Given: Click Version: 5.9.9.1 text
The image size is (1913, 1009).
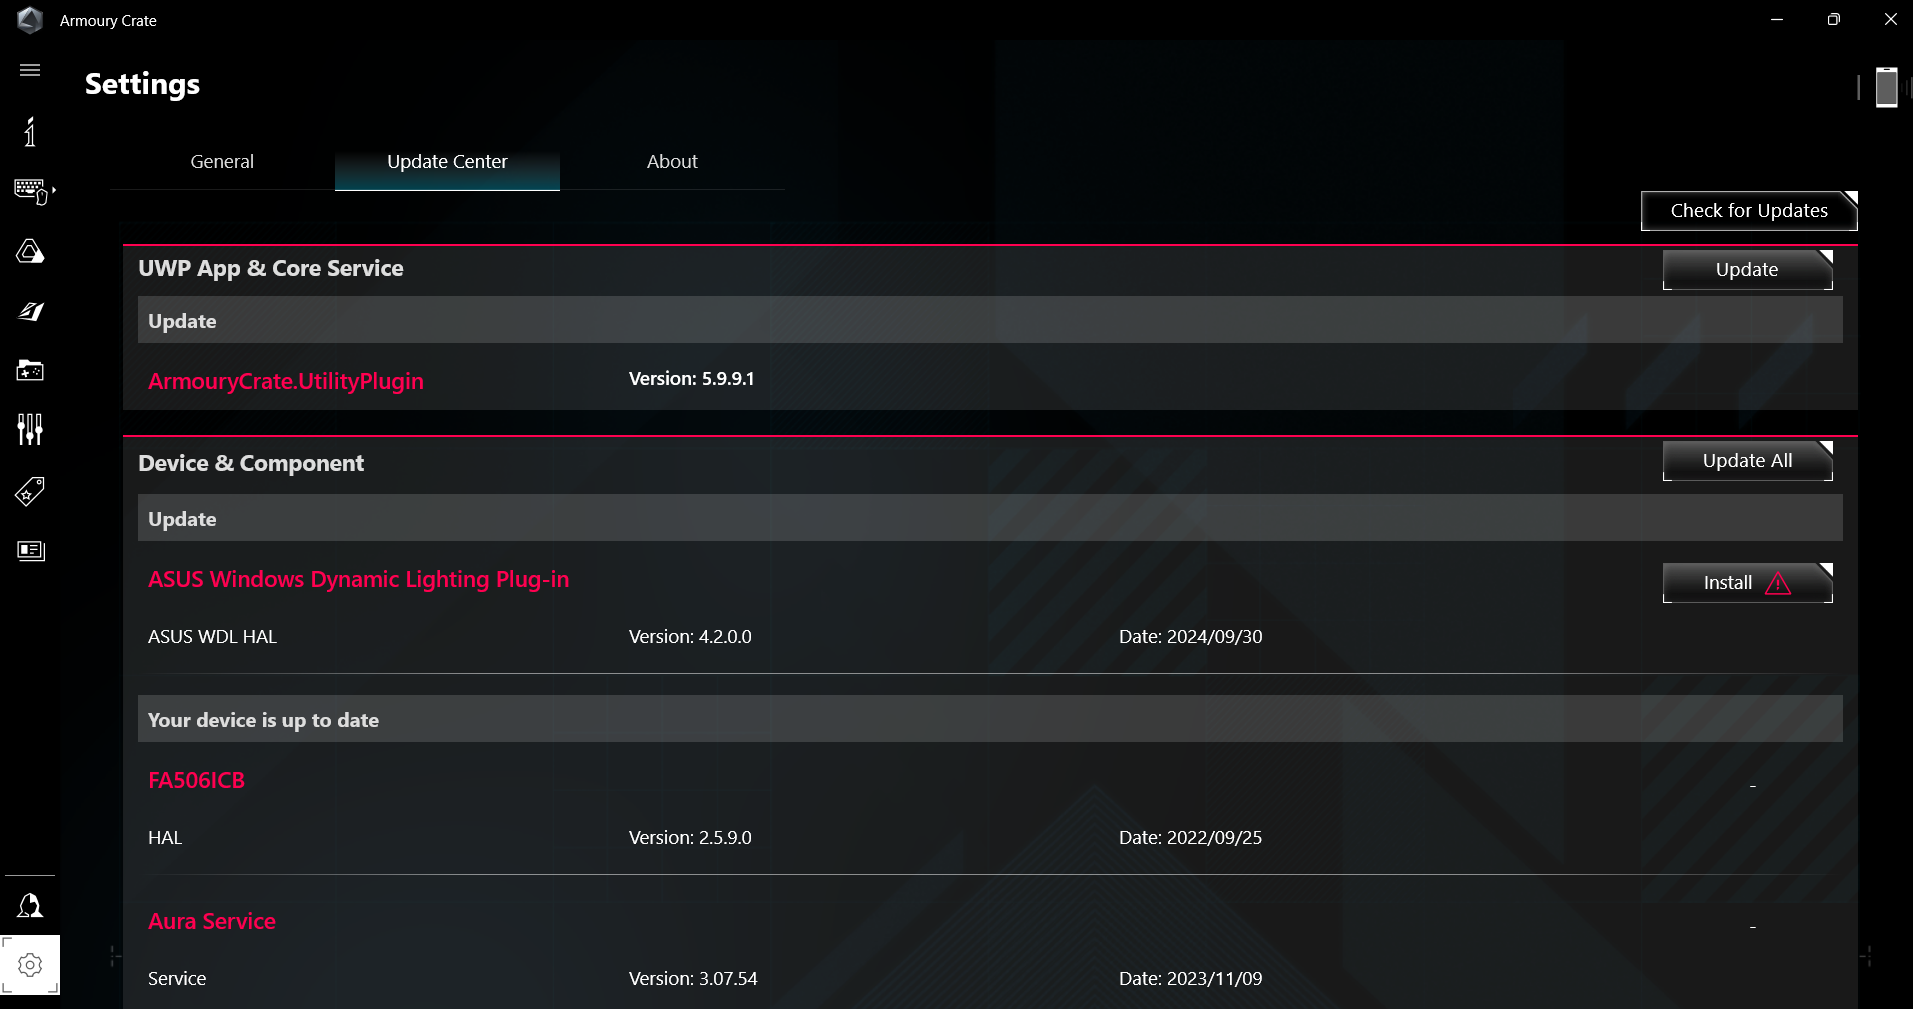Looking at the screenshot, I should pyautogui.click(x=691, y=379).
